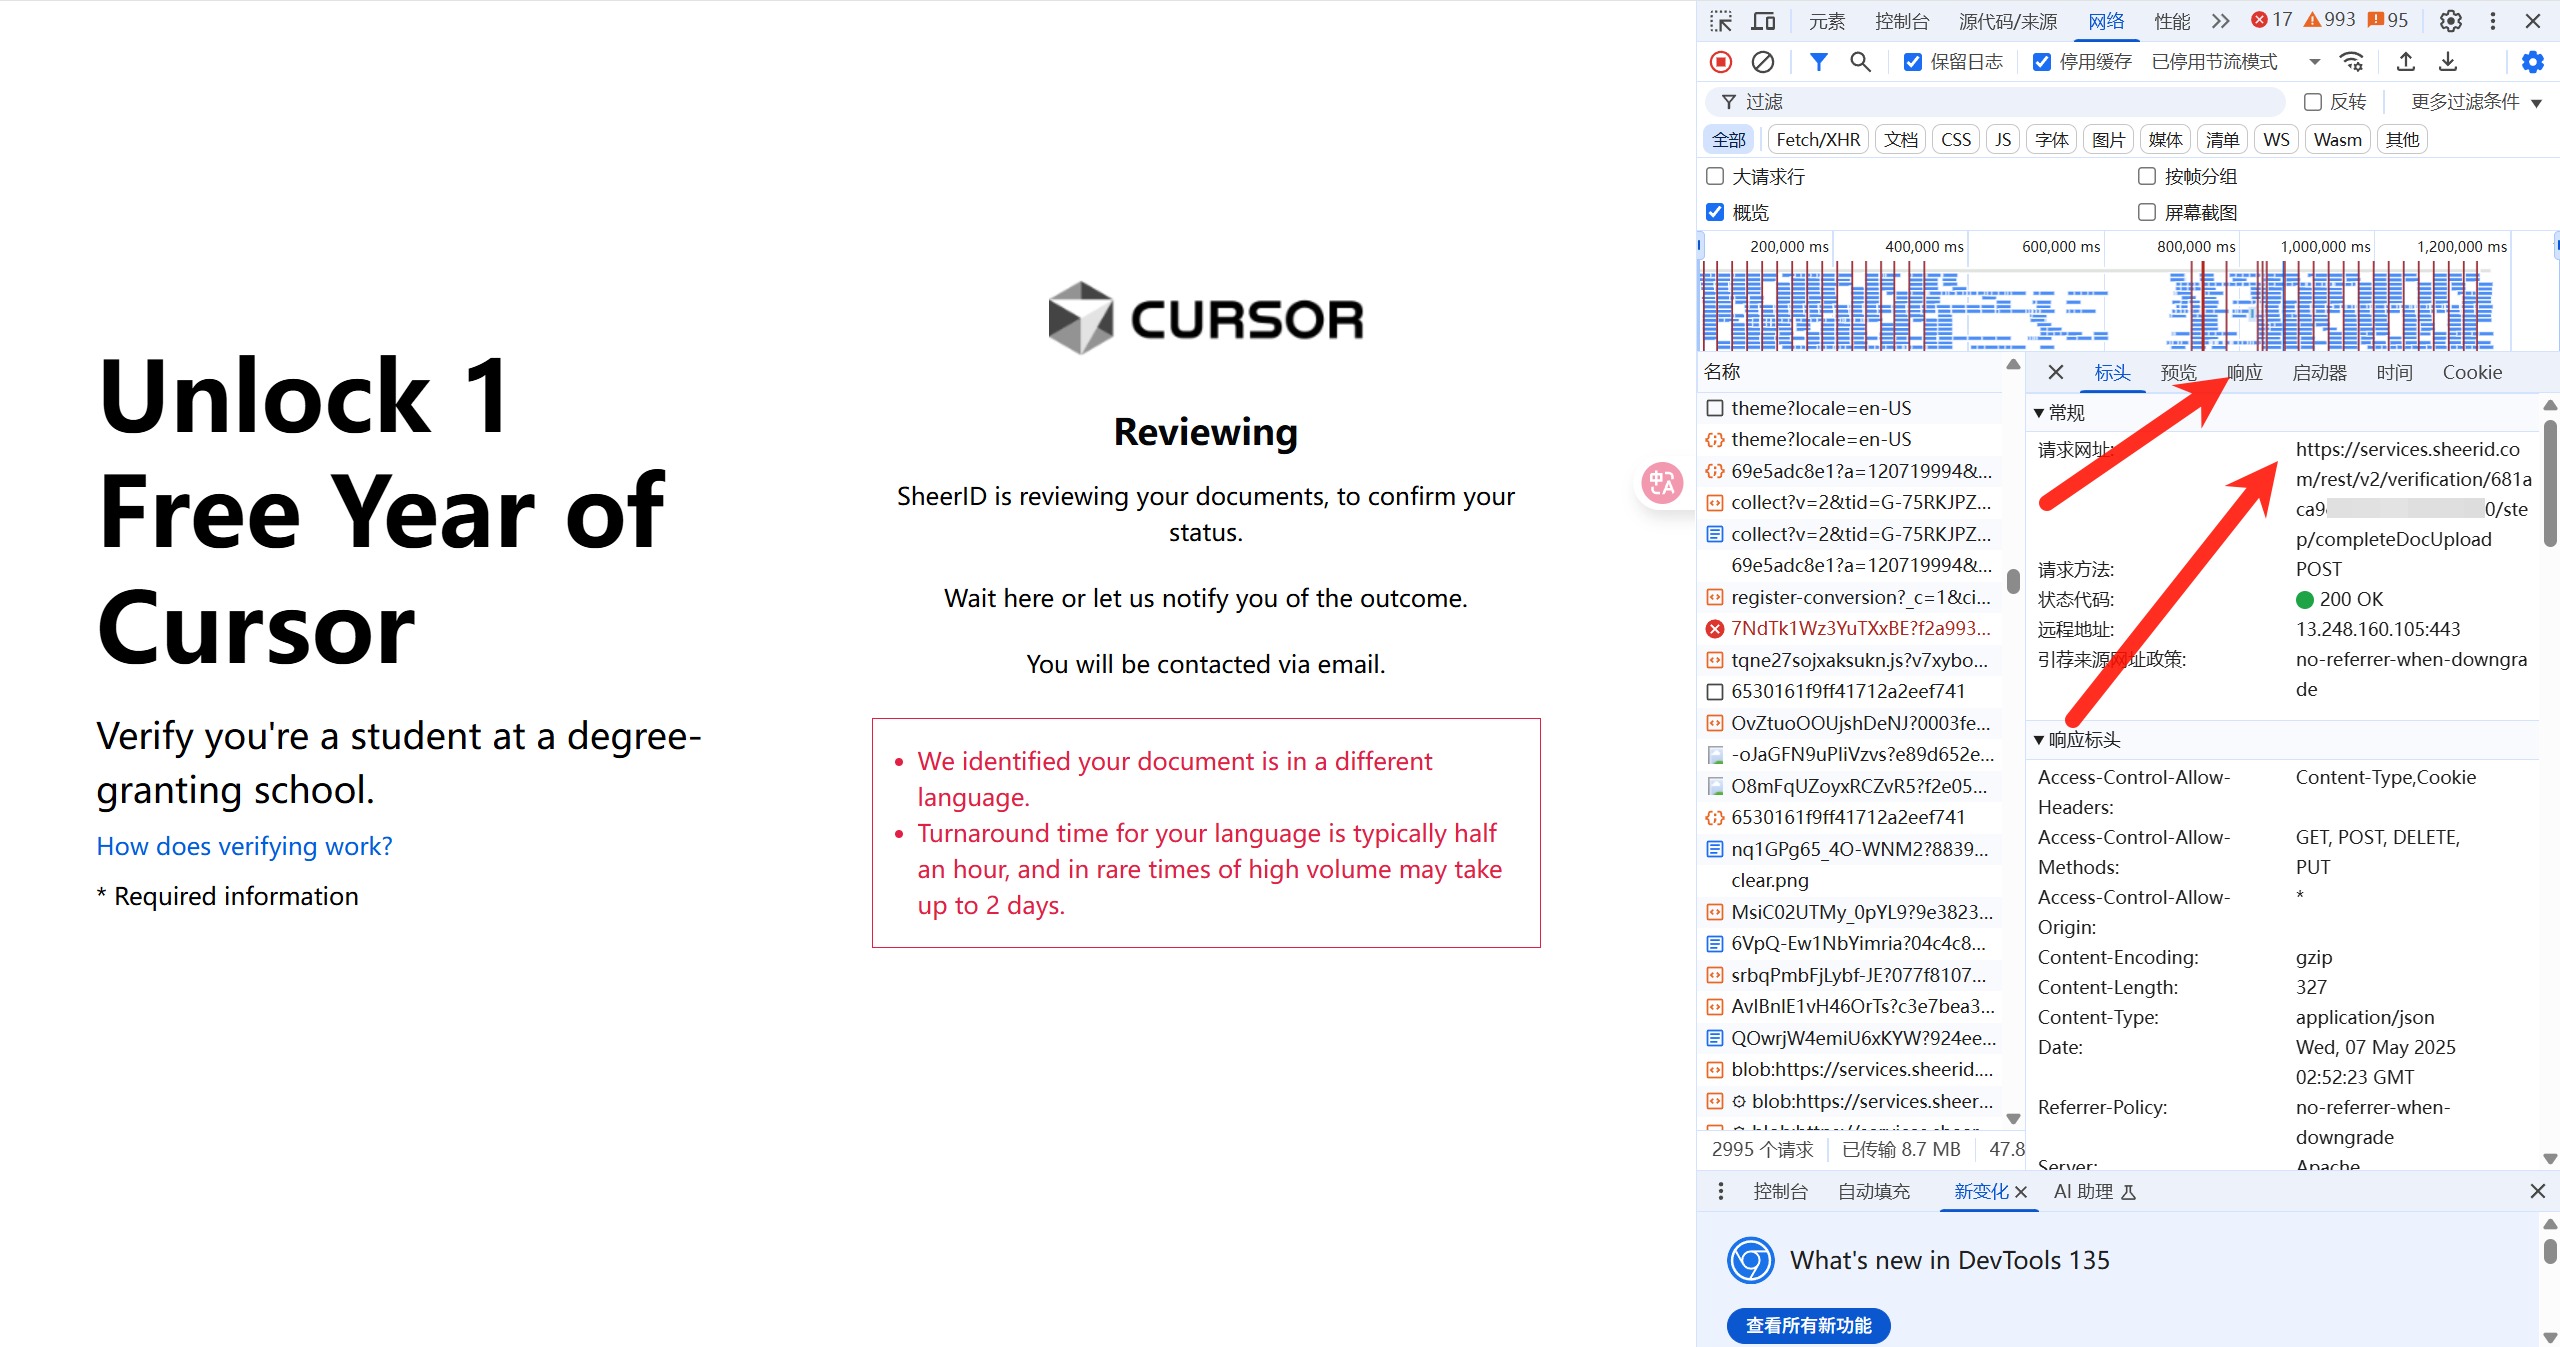Open DevTools settings gear icon
2560x1347 pixels.
point(2450,21)
